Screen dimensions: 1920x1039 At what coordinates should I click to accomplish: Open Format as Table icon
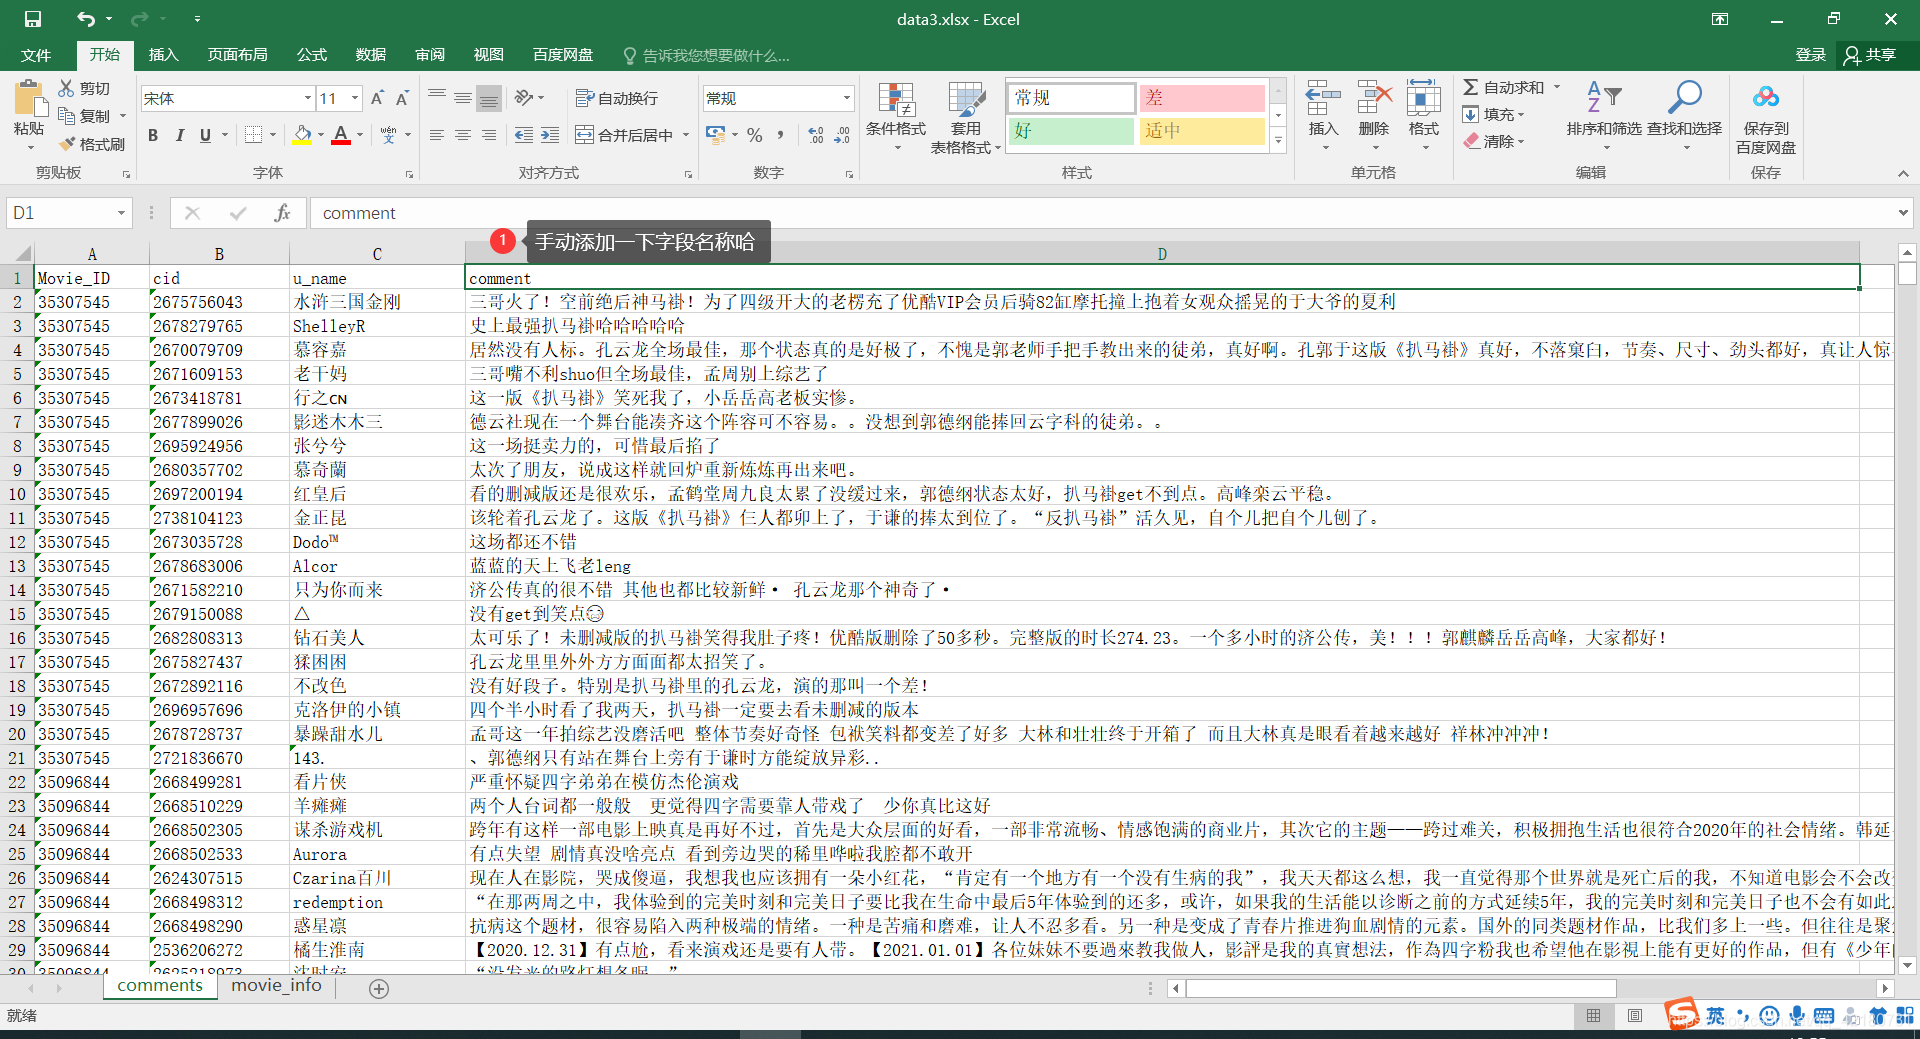966,100
